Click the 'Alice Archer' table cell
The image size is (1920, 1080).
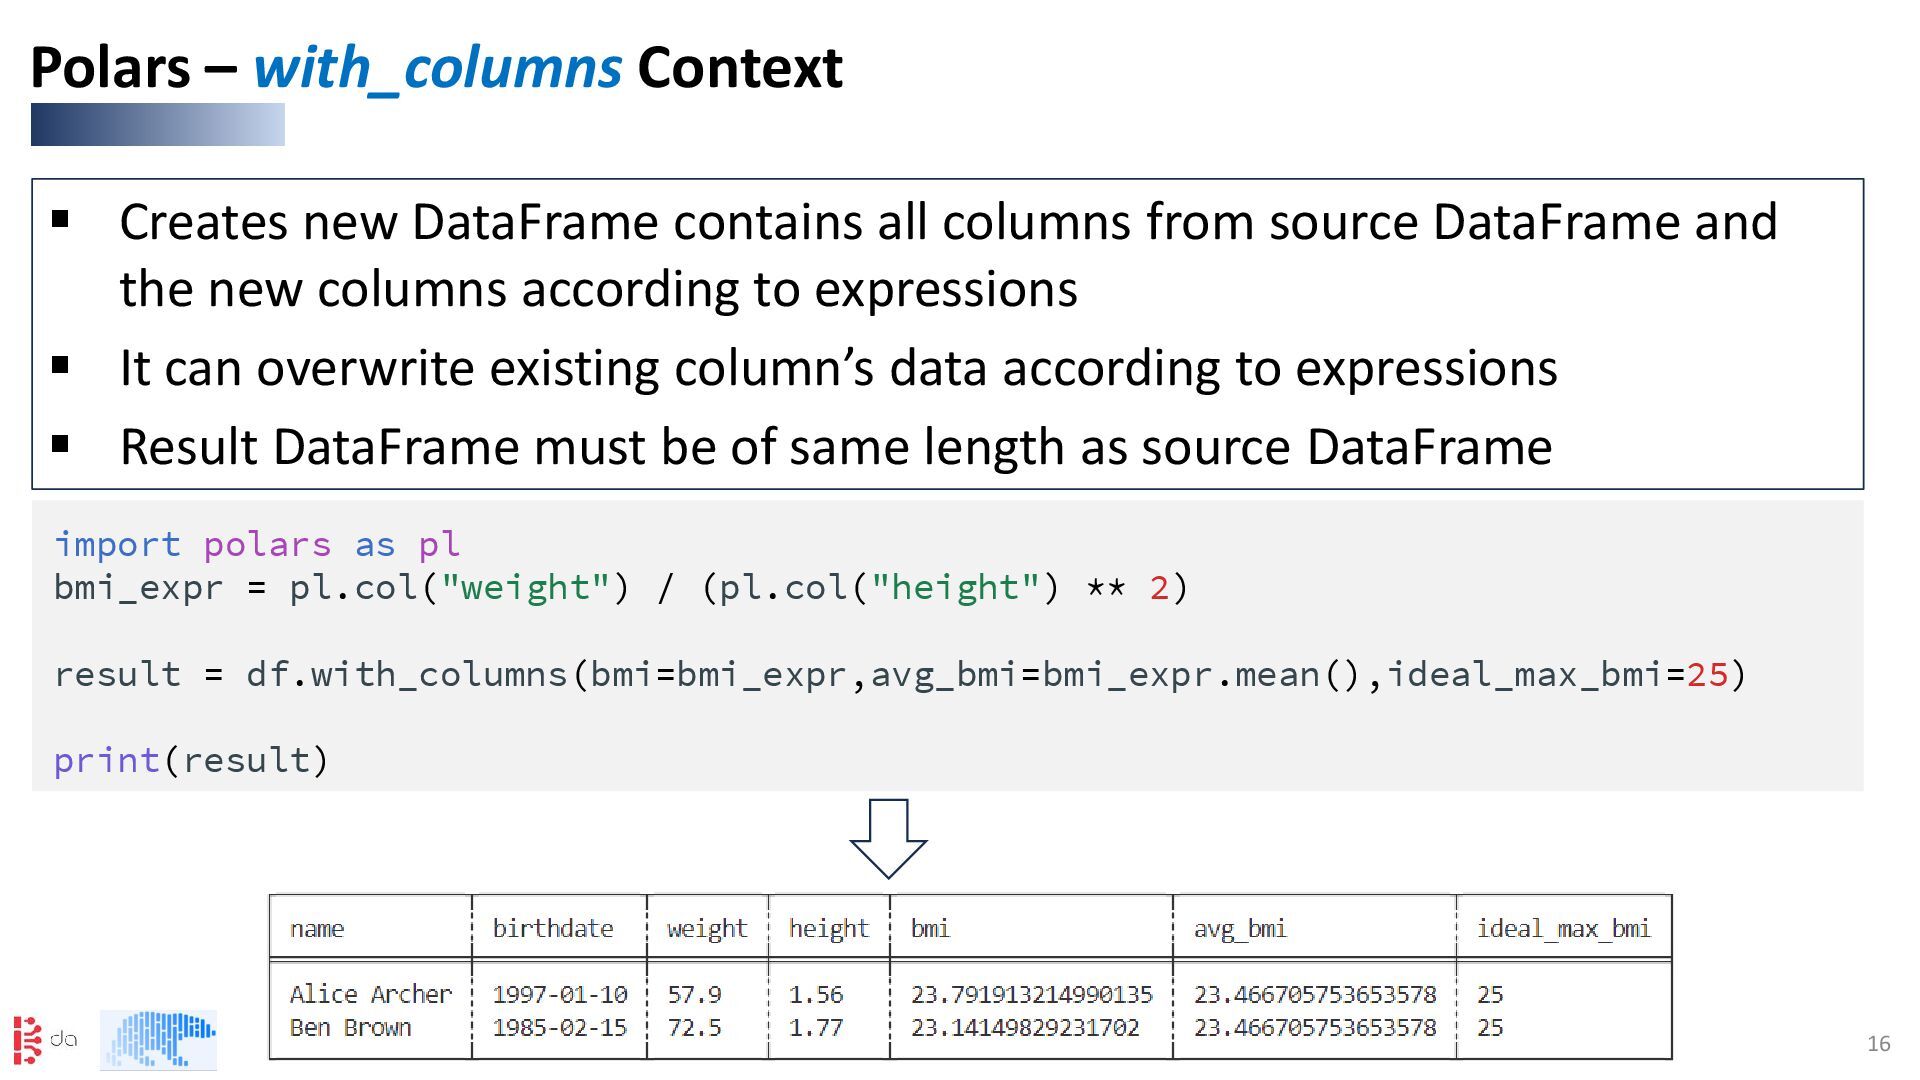click(x=370, y=995)
